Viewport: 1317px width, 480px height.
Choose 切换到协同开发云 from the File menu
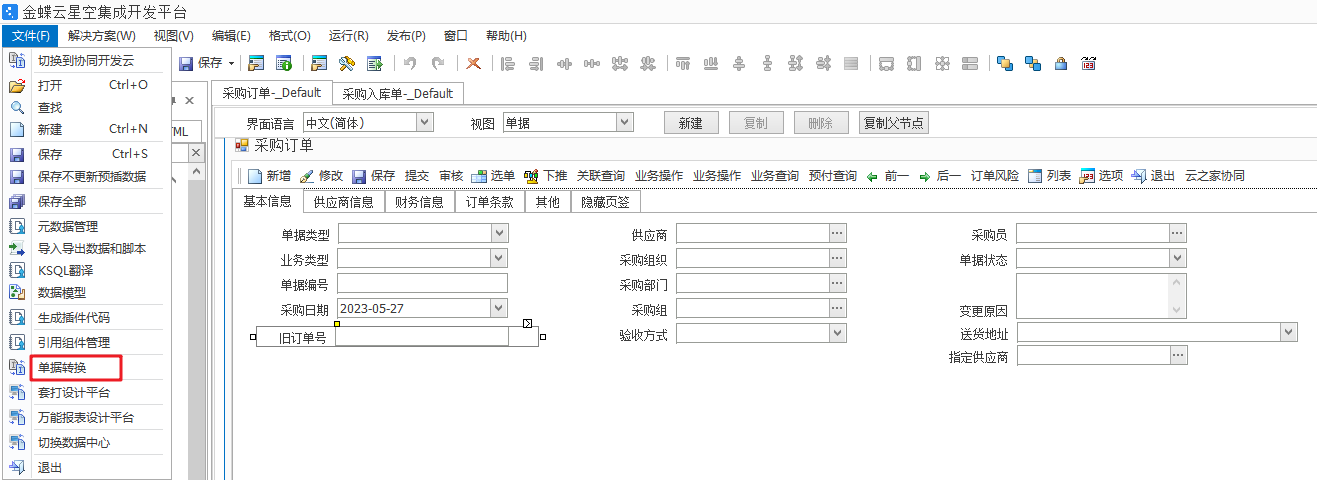pyautogui.click(x=86, y=60)
